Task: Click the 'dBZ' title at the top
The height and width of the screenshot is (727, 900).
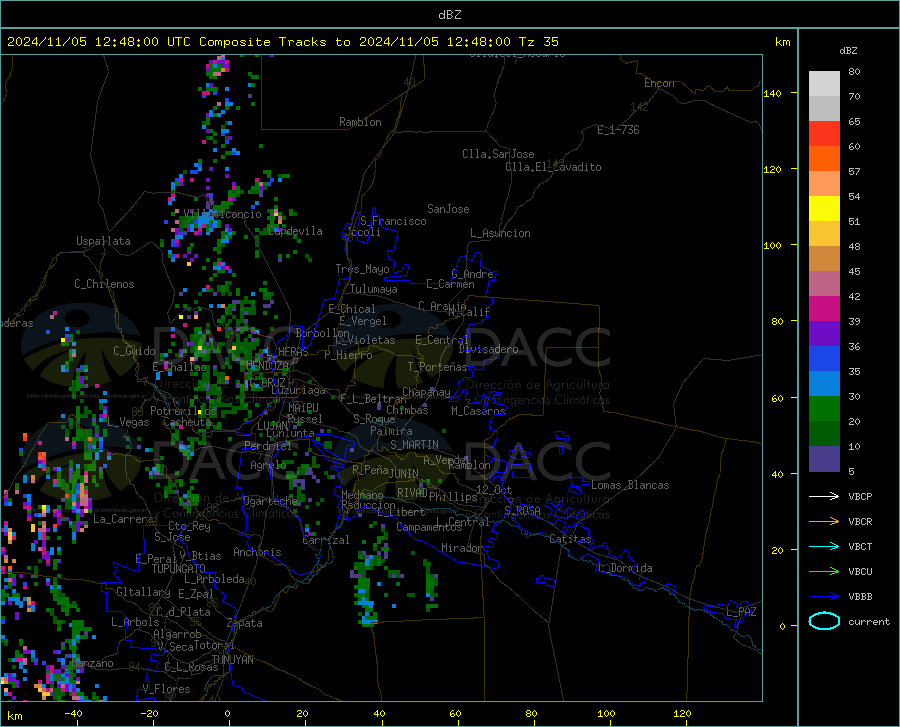Action: click(449, 15)
